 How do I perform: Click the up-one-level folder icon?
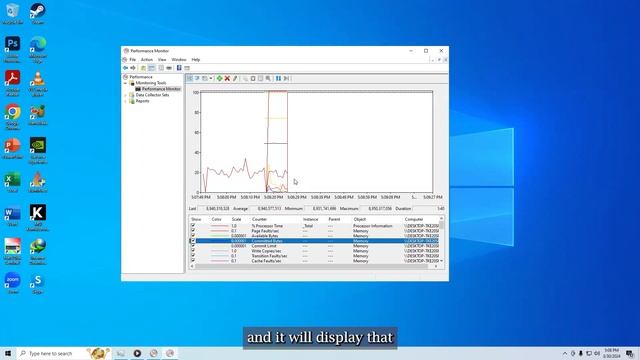[x=143, y=68]
